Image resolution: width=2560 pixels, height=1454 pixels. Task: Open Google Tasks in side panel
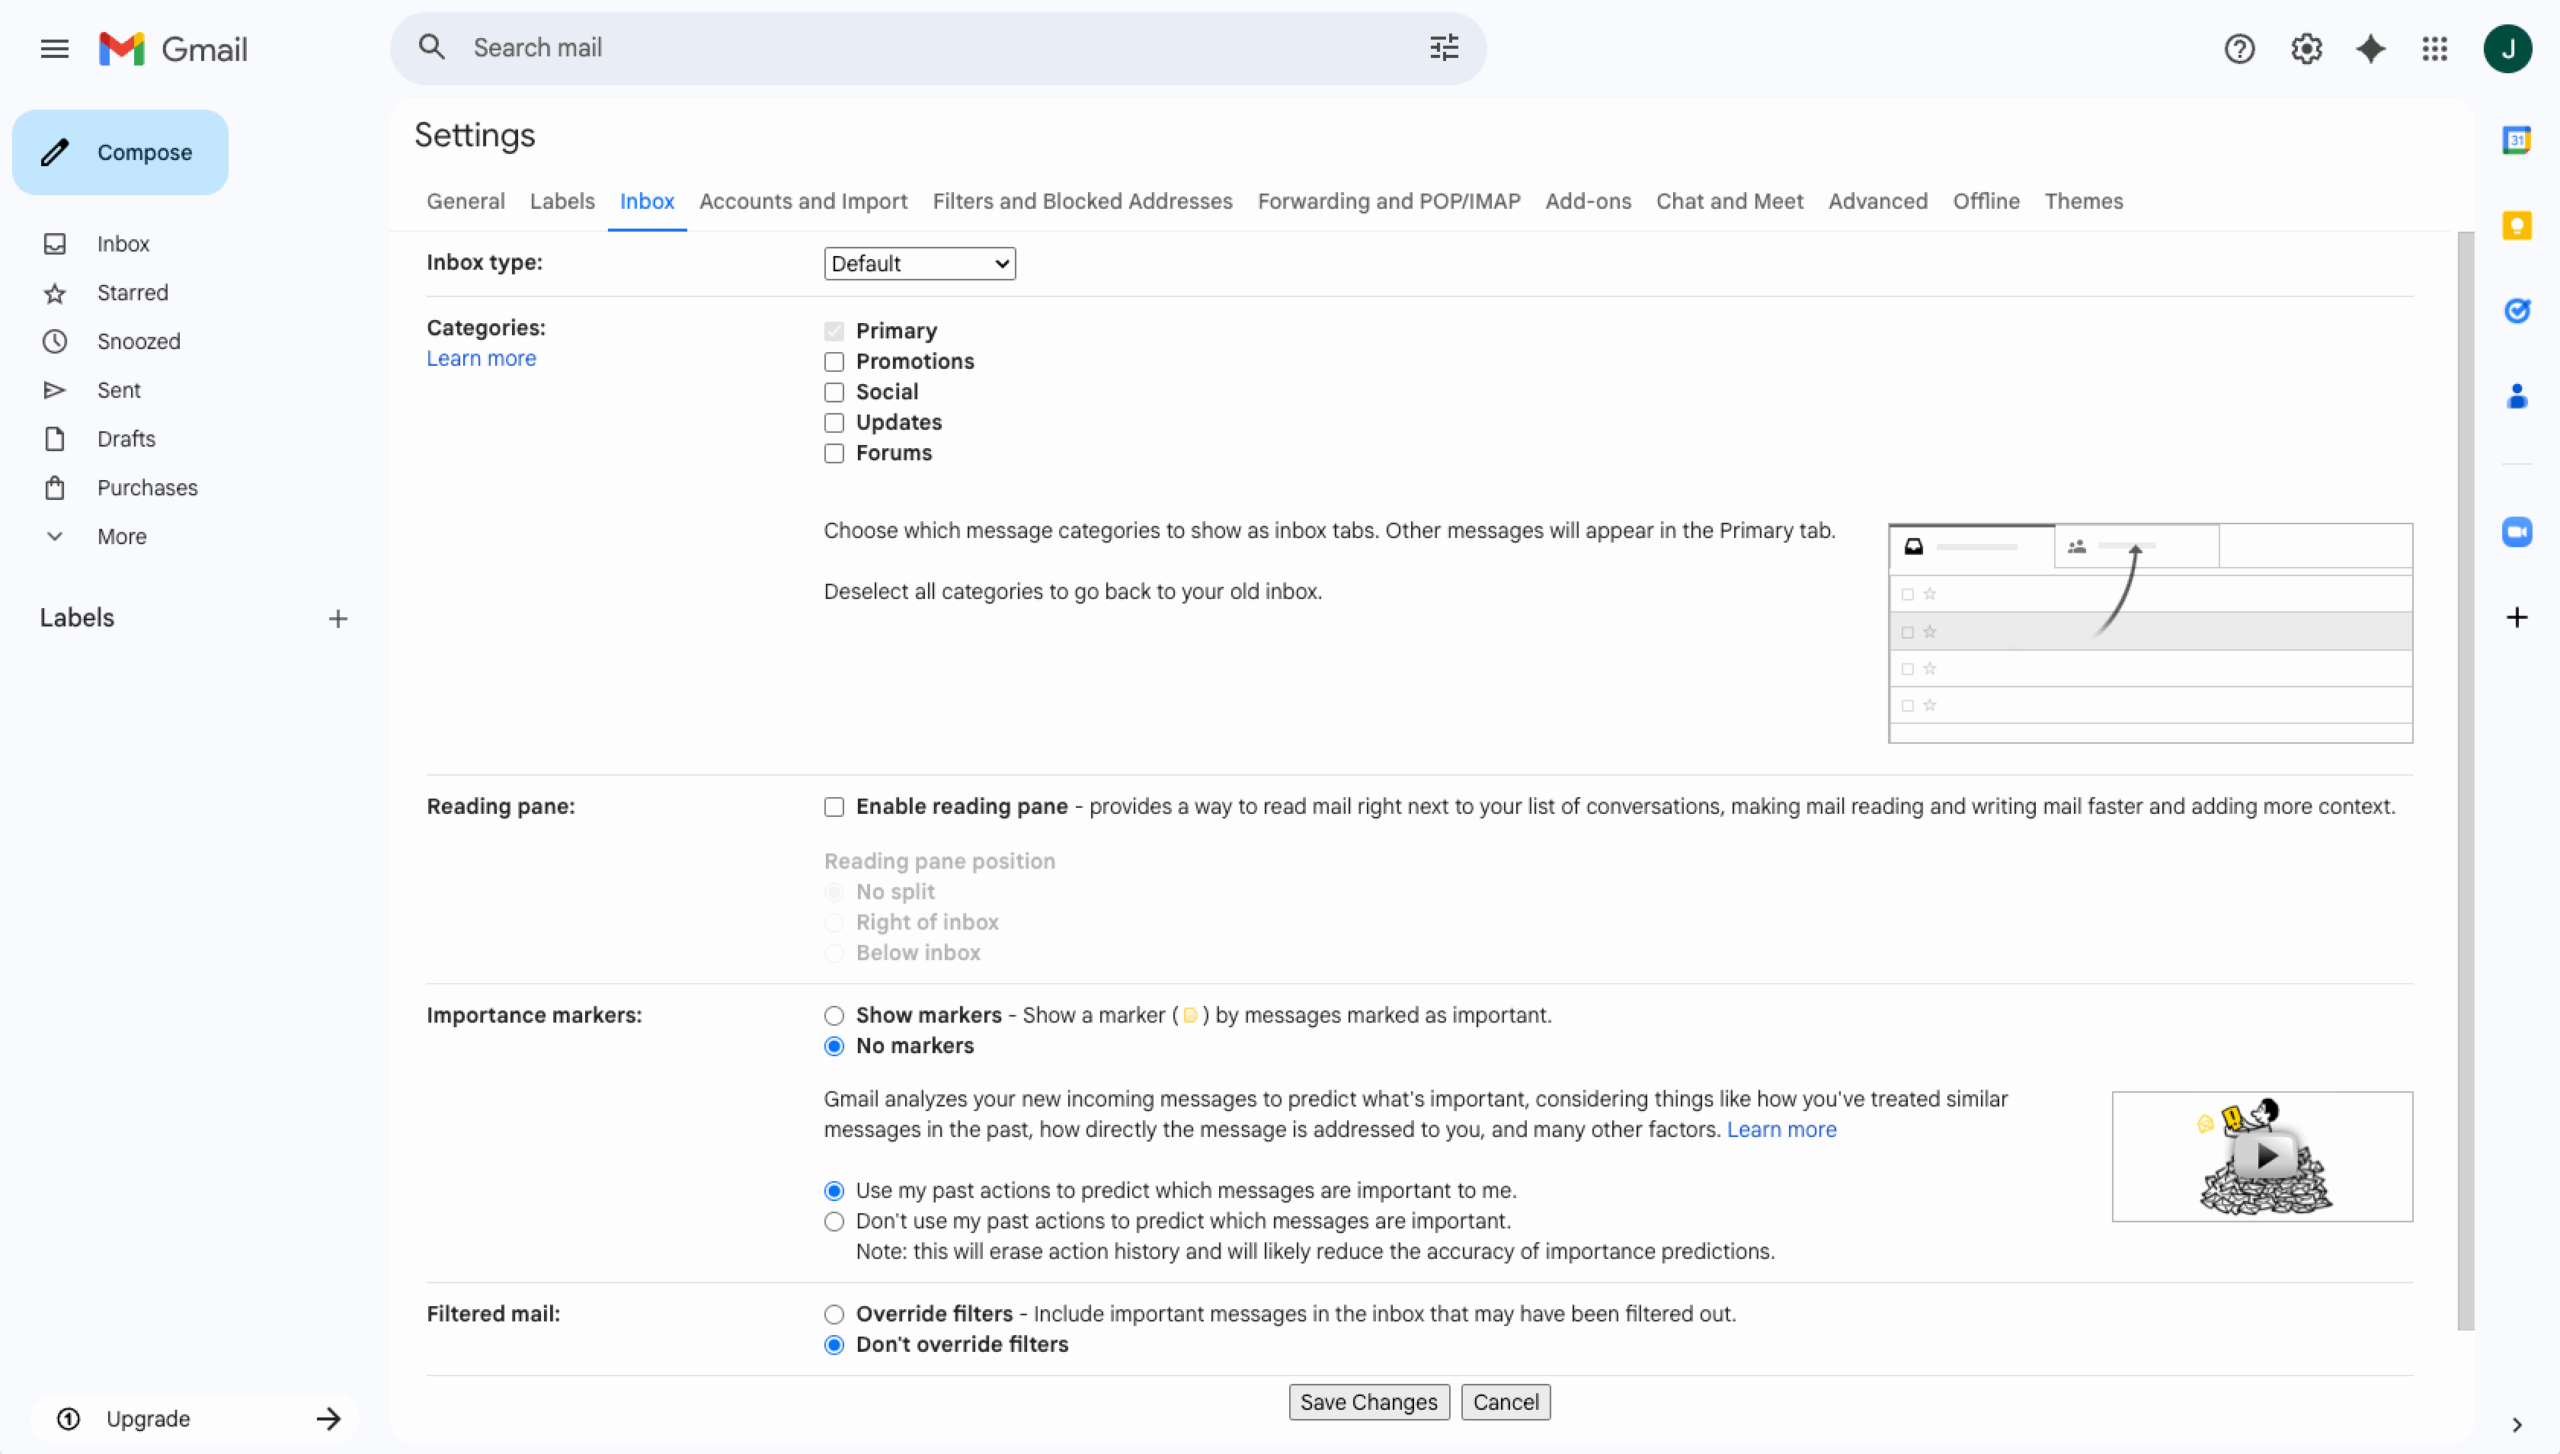[x=2516, y=311]
